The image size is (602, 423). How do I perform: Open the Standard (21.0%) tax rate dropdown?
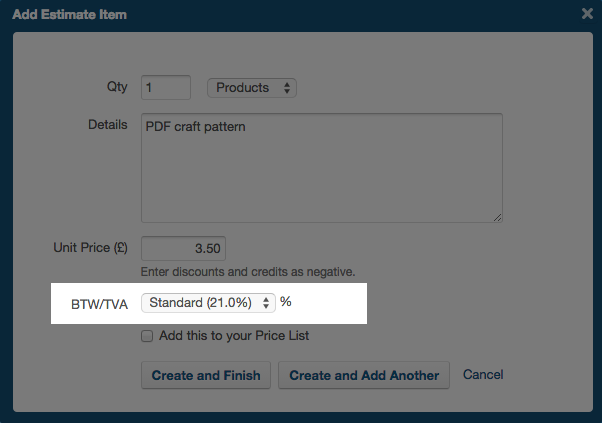coord(208,302)
